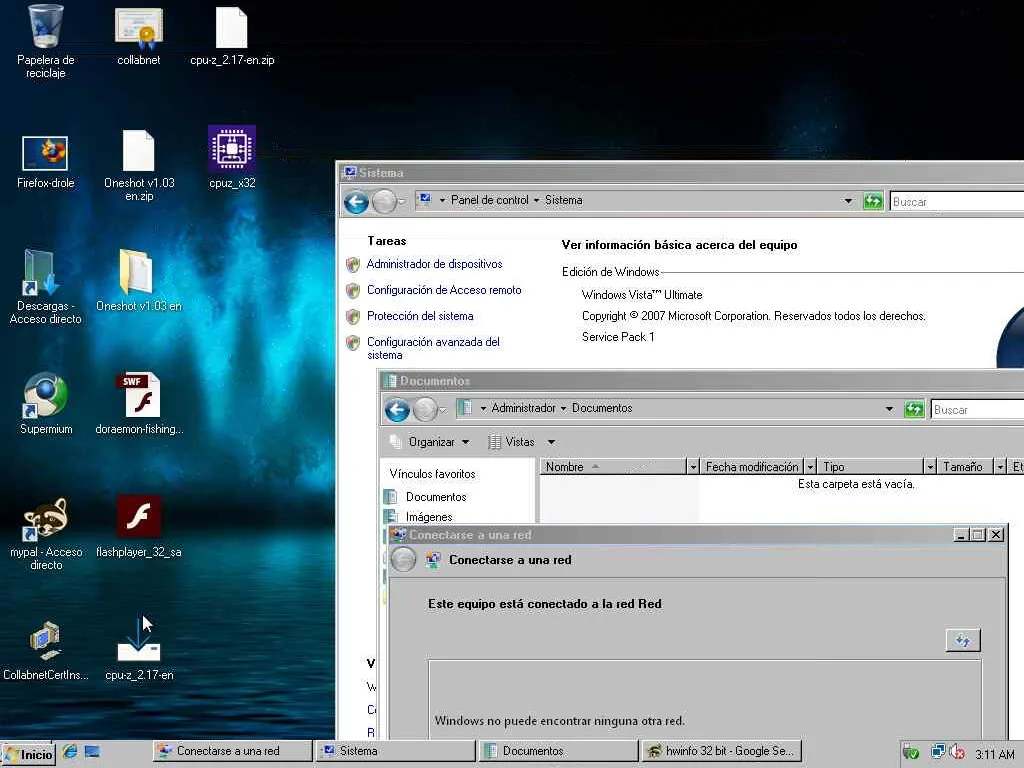Open Imágenes favorite link in sidebar
Screen dimensions: 1024x768
point(429,517)
